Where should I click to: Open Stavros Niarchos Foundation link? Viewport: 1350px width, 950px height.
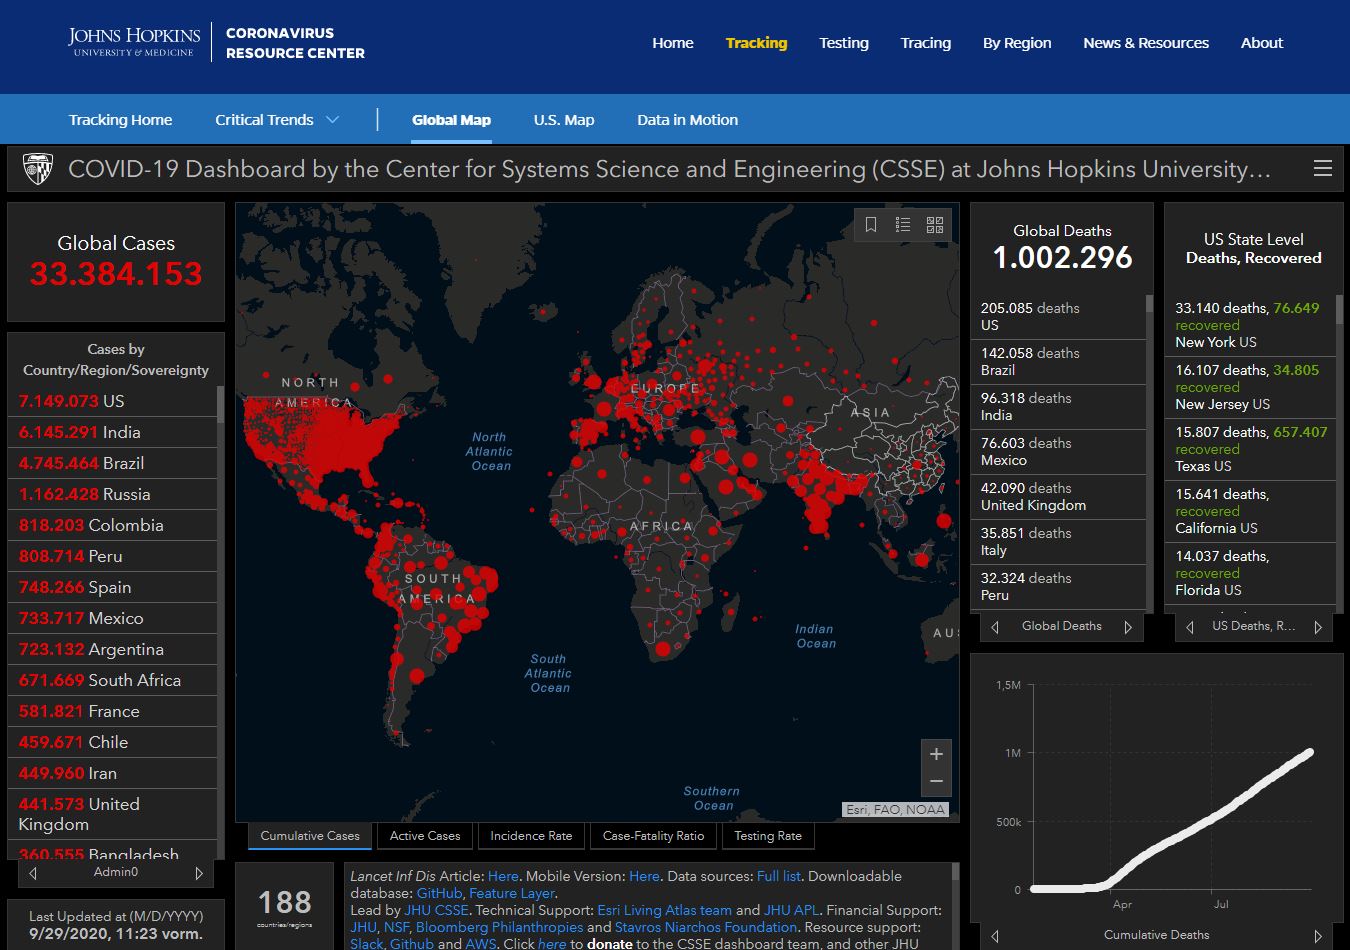(706, 927)
